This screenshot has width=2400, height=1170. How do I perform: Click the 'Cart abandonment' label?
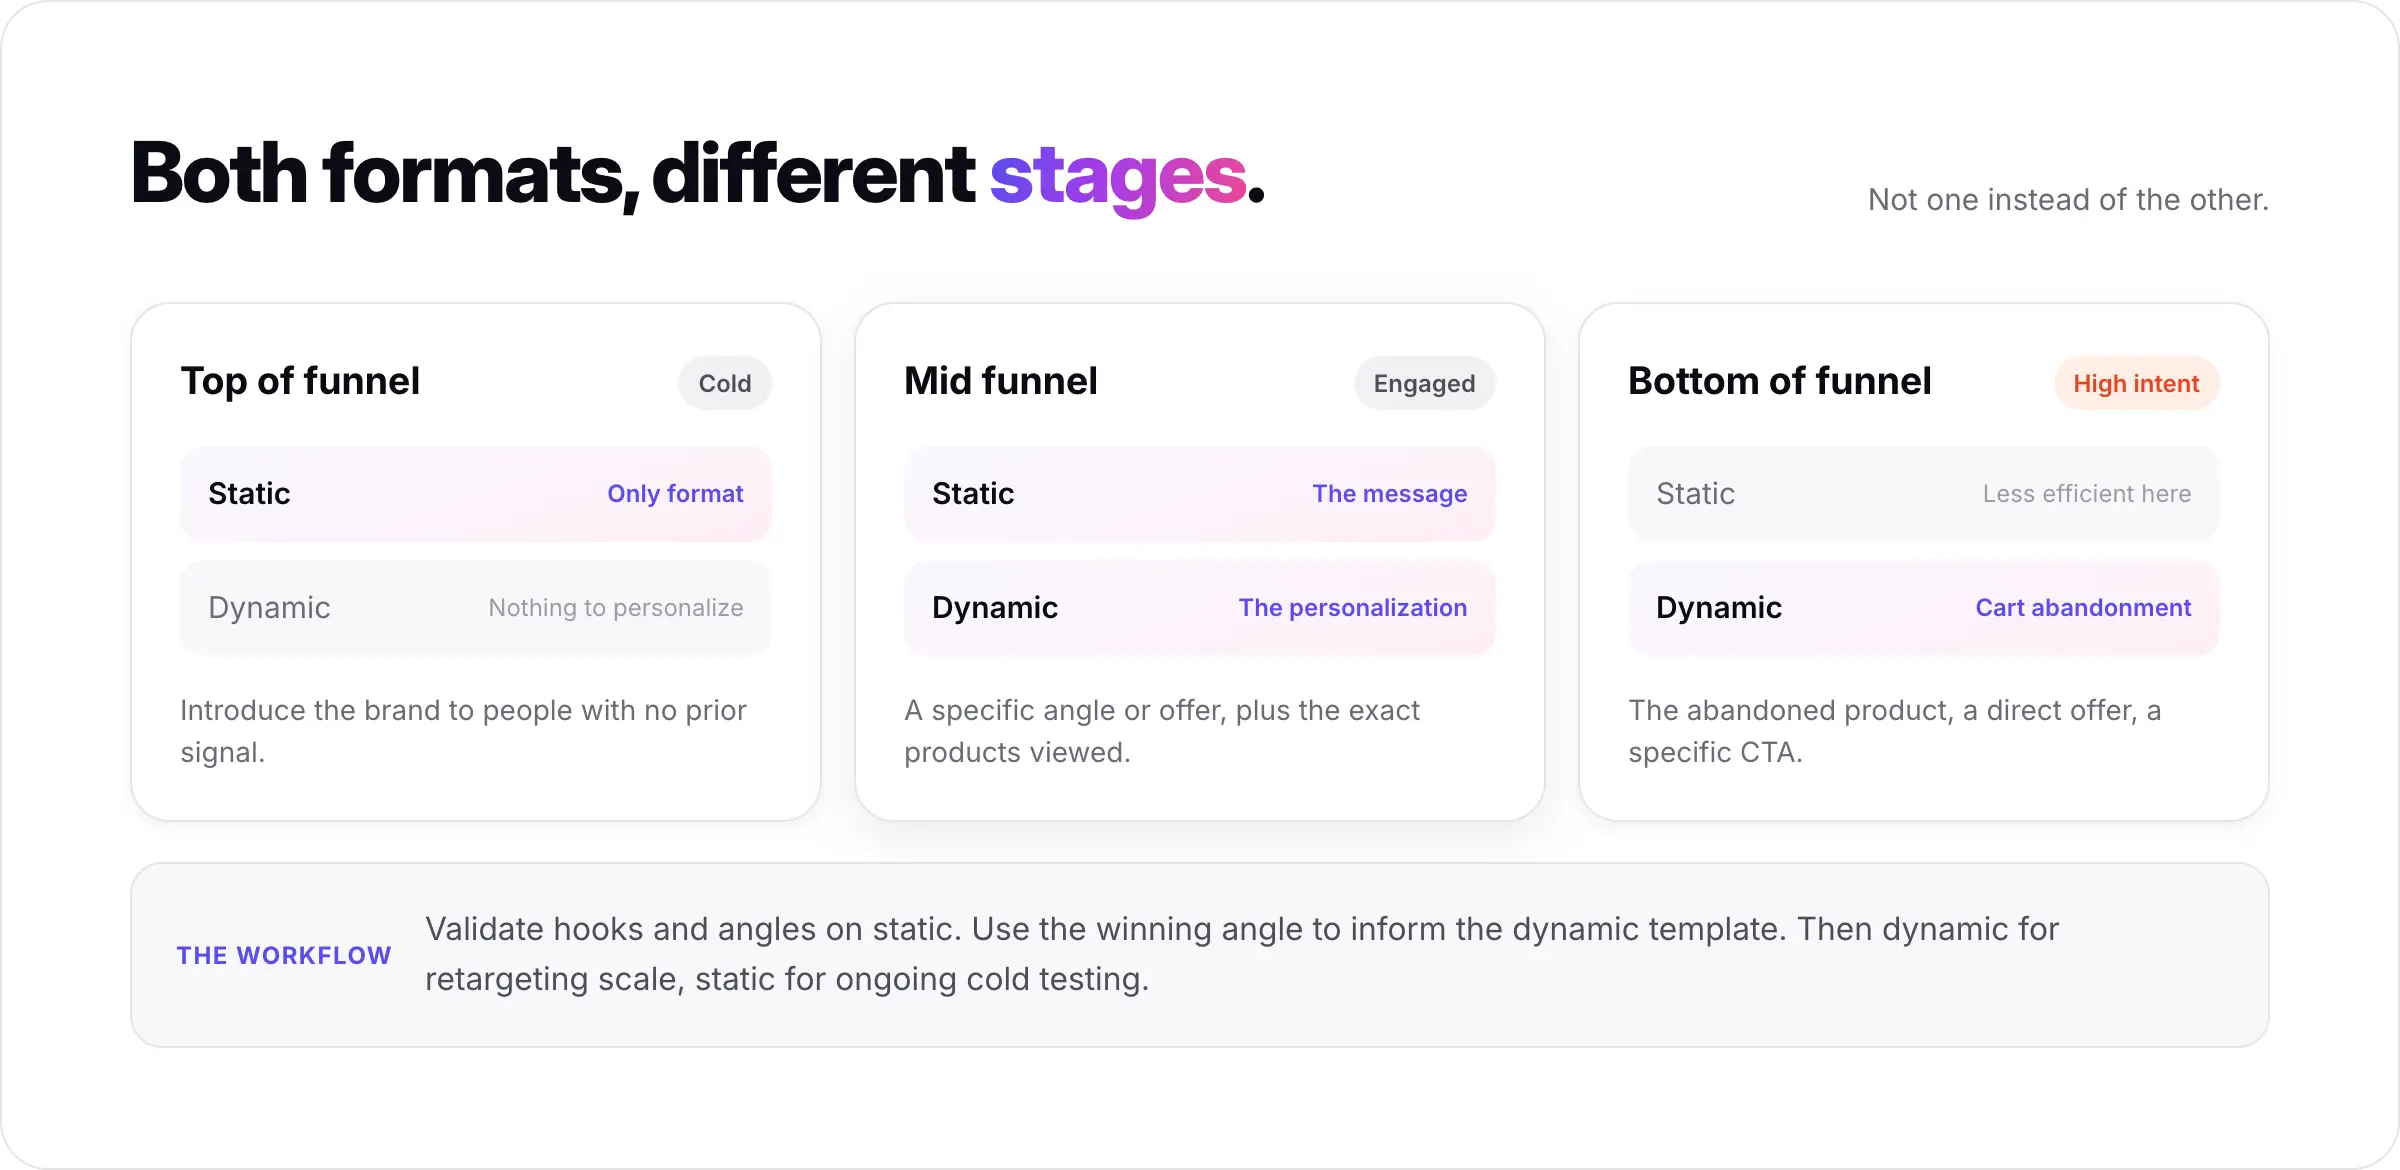pos(2083,608)
